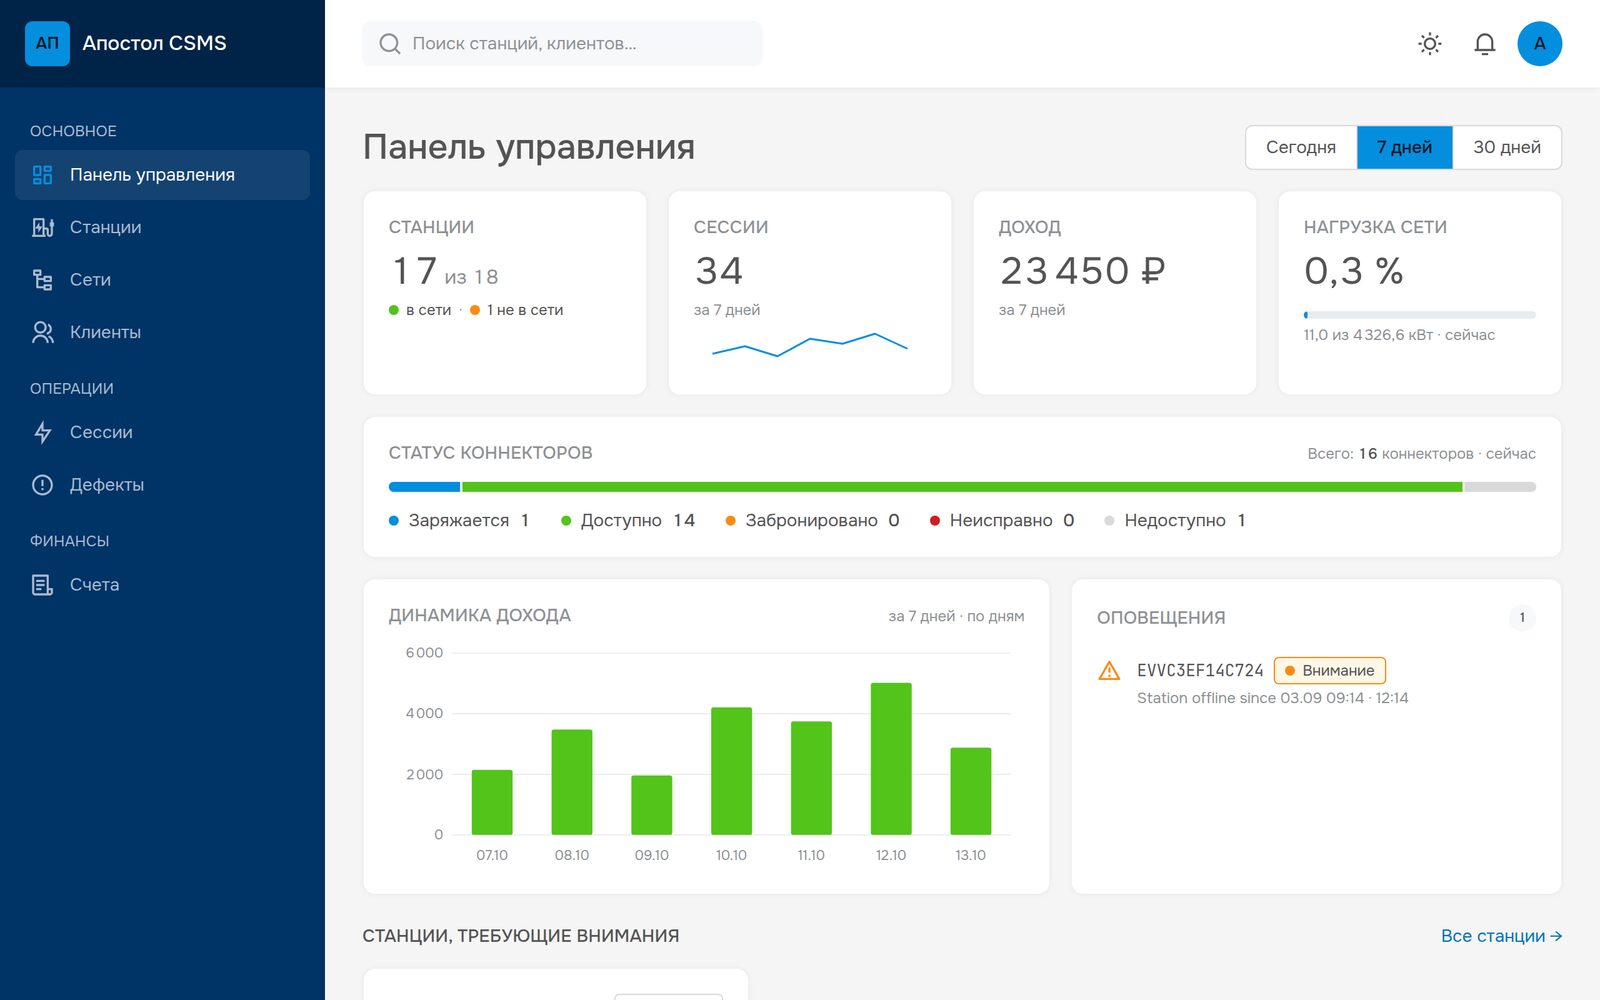The height and width of the screenshot is (1000, 1600).
Task: Toggle the light theme sun icon
Action: (1430, 44)
